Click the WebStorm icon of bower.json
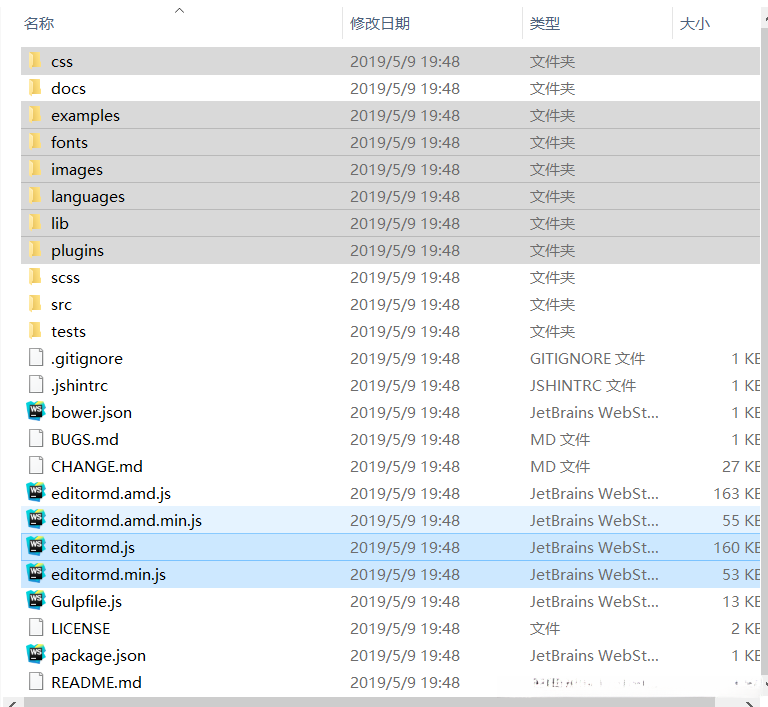The width and height of the screenshot is (768, 707). 36,411
